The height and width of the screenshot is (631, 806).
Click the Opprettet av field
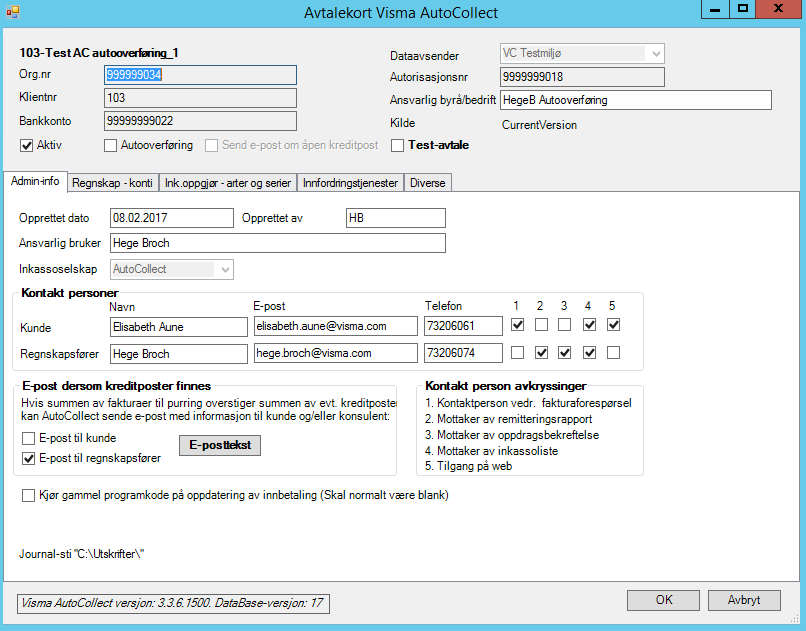pos(396,218)
